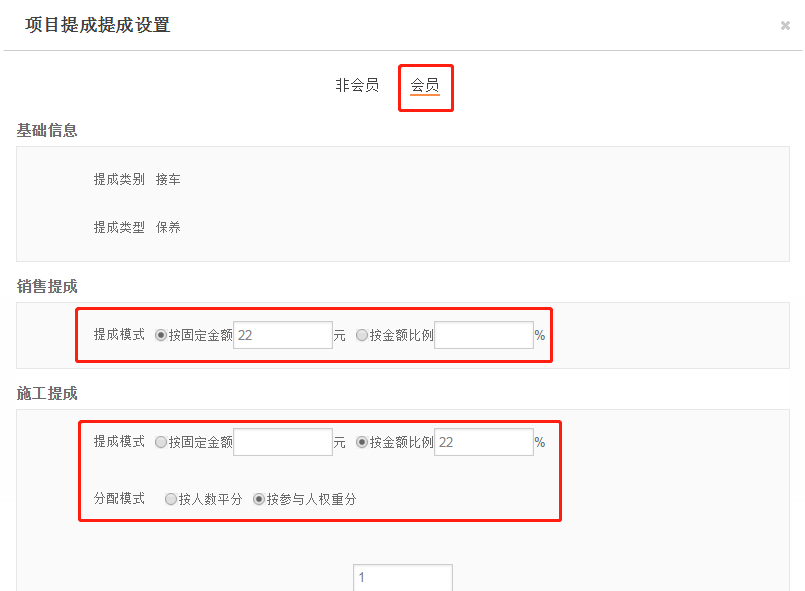Enable the 按人数平分 distribution mode

(x=171, y=499)
